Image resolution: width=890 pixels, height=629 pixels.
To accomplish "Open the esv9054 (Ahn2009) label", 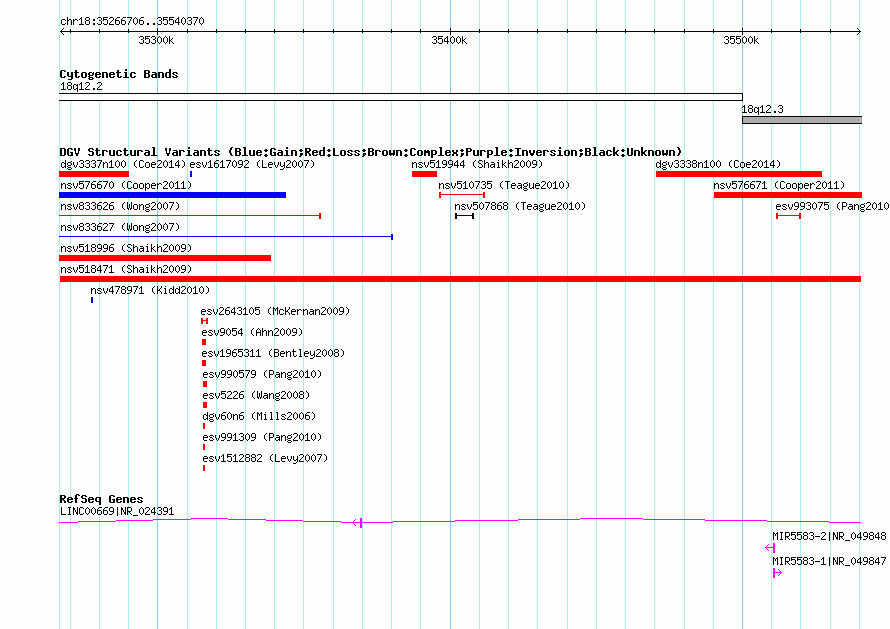I will 252,332.
